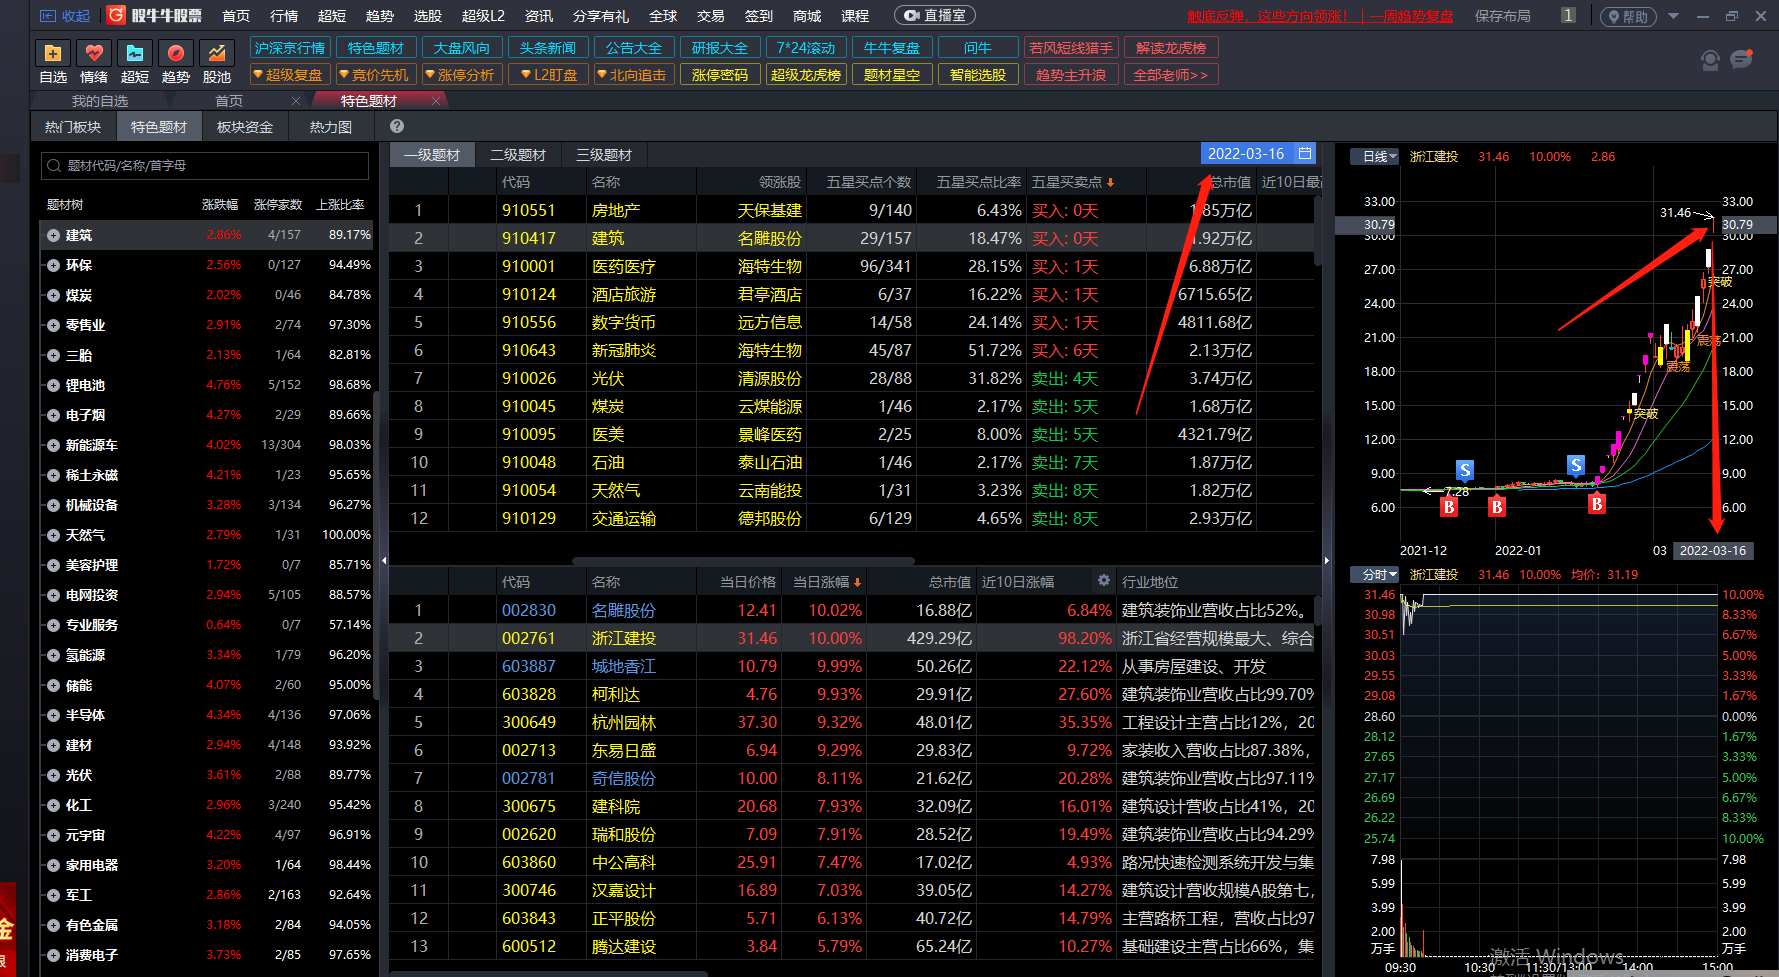Click the 保存布局 link

click(1502, 16)
